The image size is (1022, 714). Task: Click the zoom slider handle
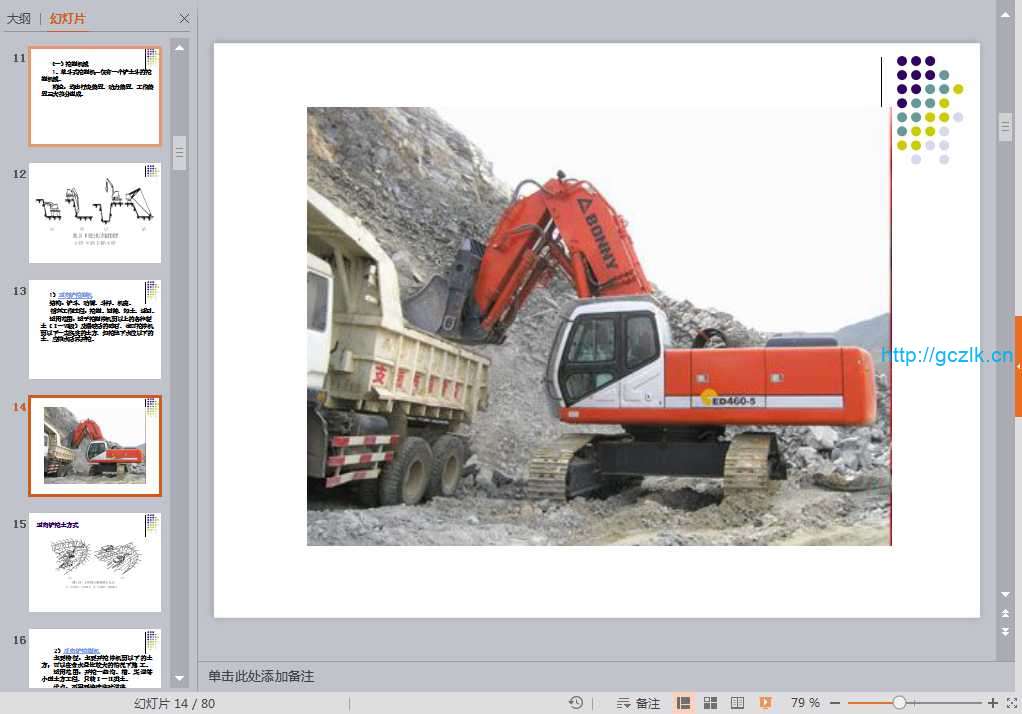tap(899, 703)
